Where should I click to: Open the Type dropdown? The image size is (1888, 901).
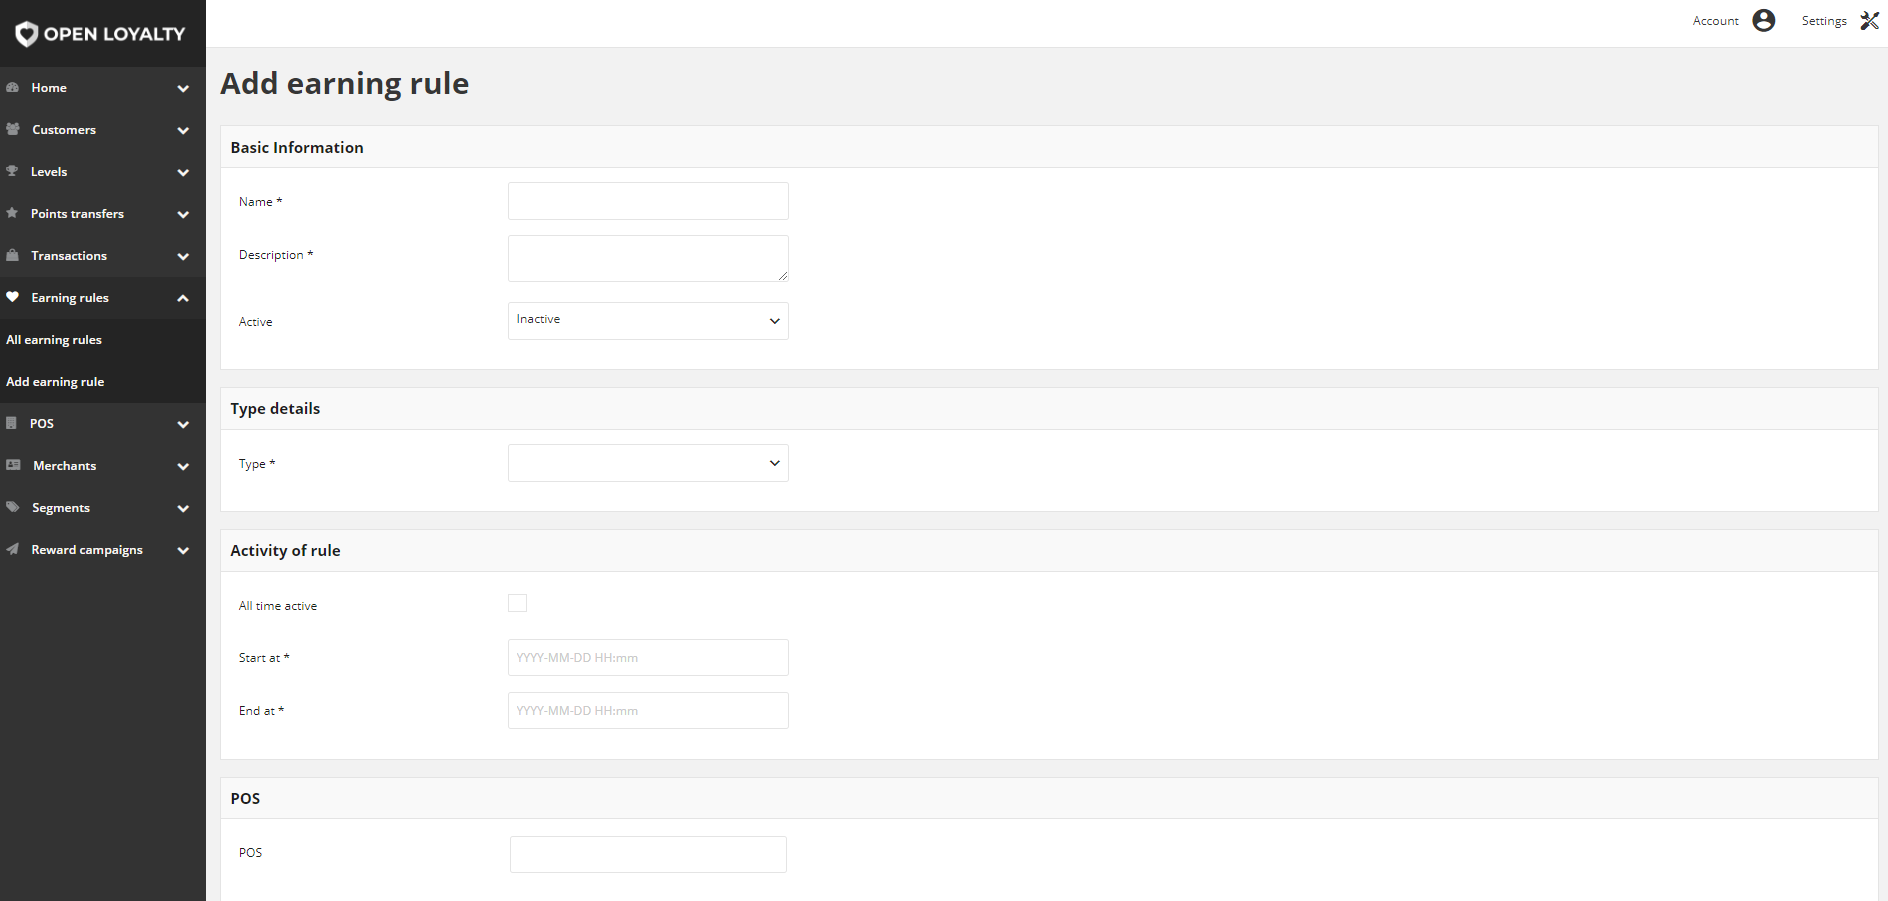pyautogui.click(x=648, y=463)
